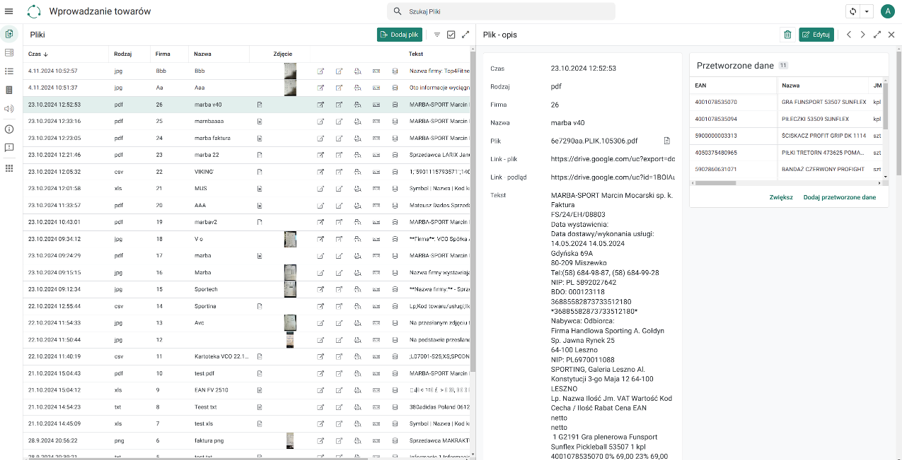Select the list view sidebar item
The height and width of the screenshot is (460, 902).
9,71
